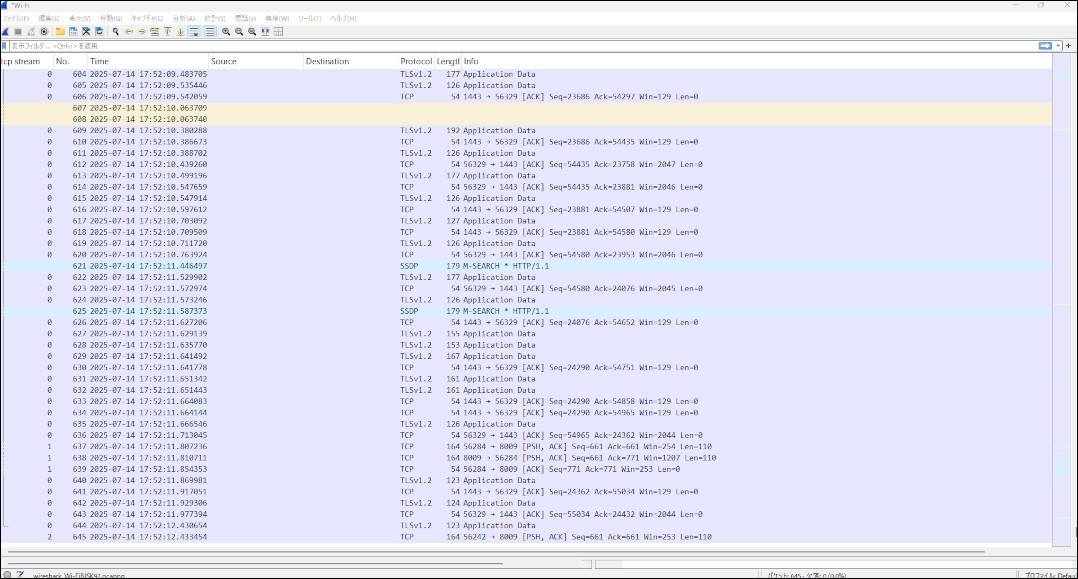Viewport: 1078px width, 579px height.
Task: Select packet 629 TLSv1.2 row
Action: [527, 356]
